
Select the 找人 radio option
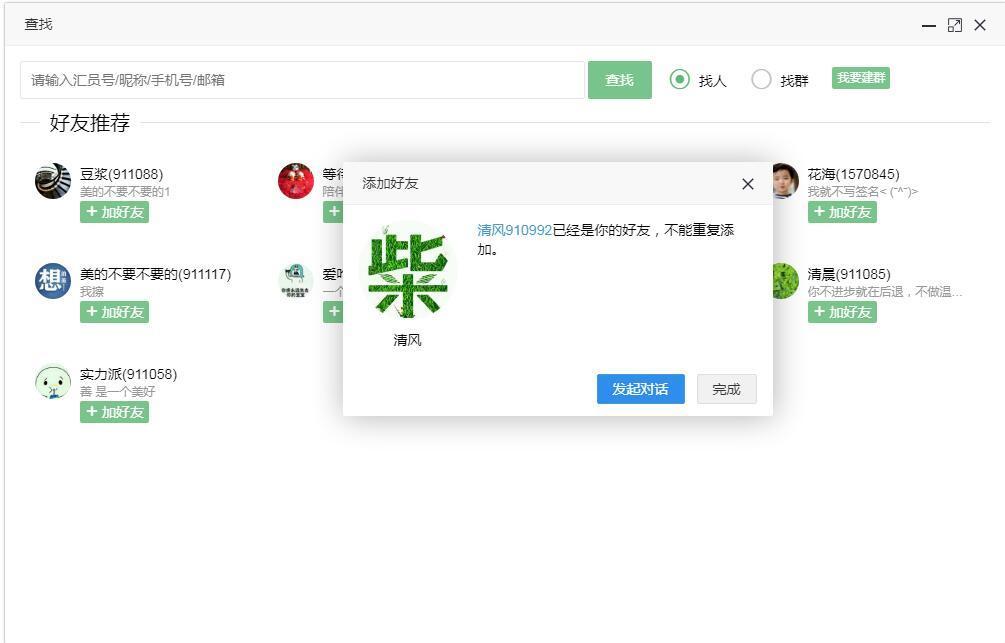(x=681, y=80)
